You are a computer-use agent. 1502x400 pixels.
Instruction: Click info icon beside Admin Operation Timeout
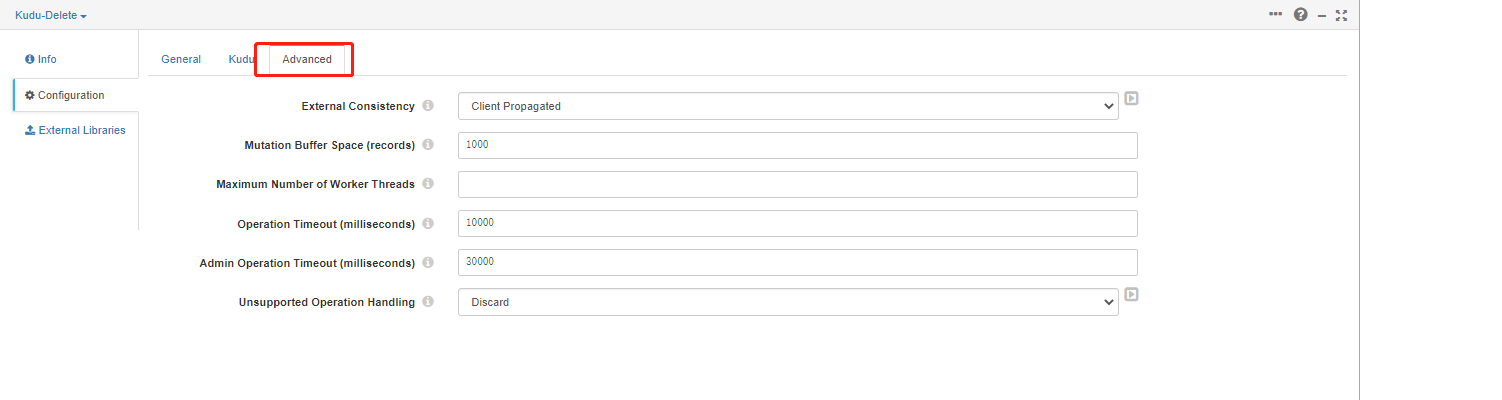(x=428, y=263)
